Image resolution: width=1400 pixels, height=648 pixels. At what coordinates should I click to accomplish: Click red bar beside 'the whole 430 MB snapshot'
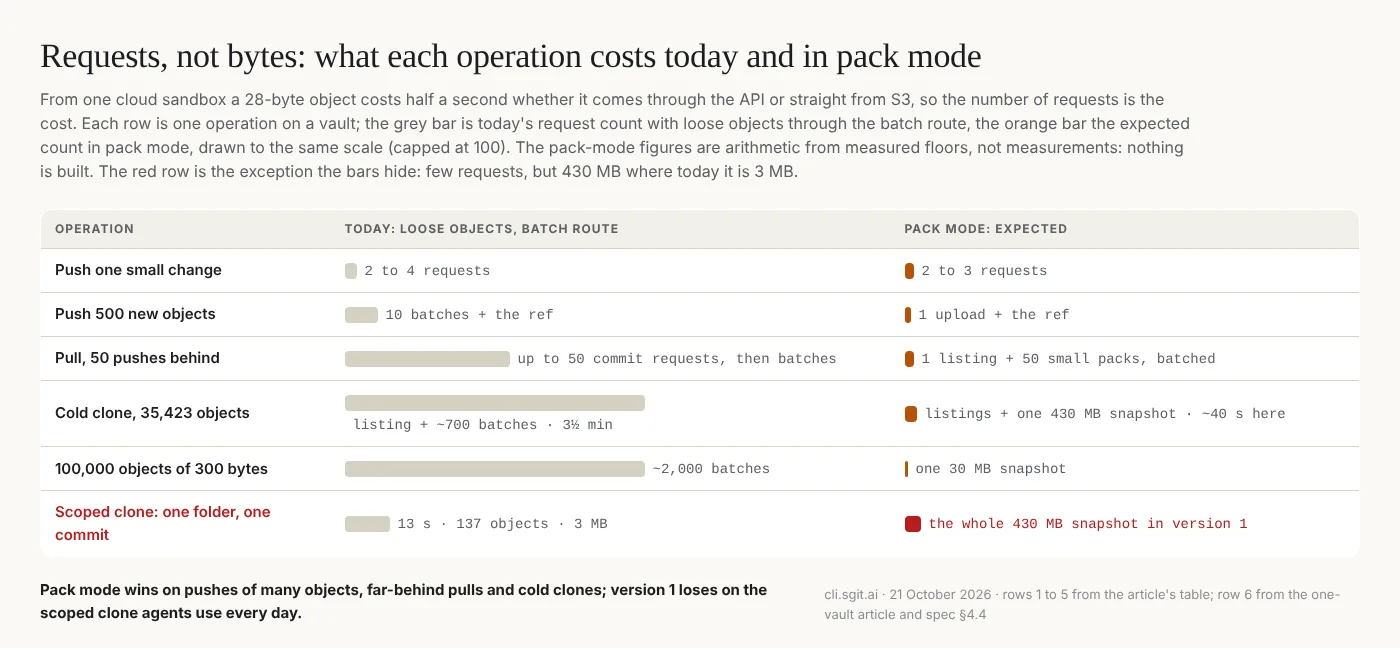point(913,524)
